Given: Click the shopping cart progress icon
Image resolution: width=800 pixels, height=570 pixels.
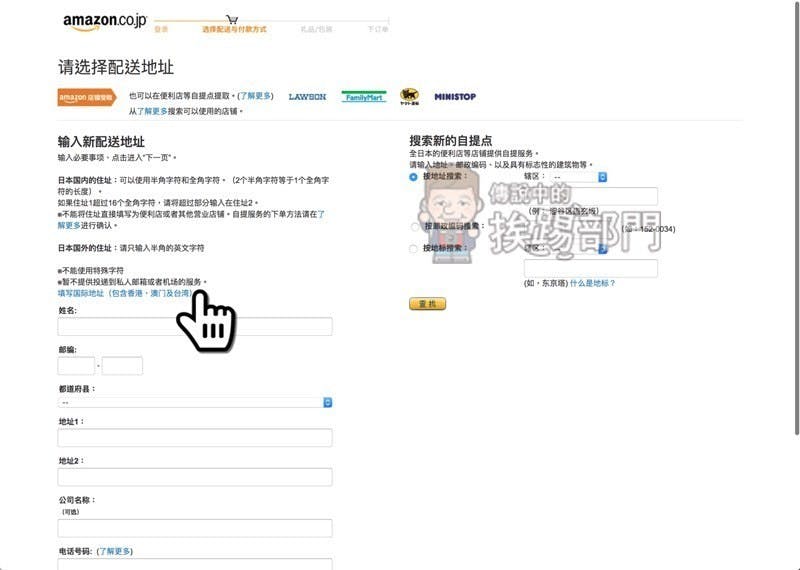Looking at the screenshot, I should pos(232,20).
